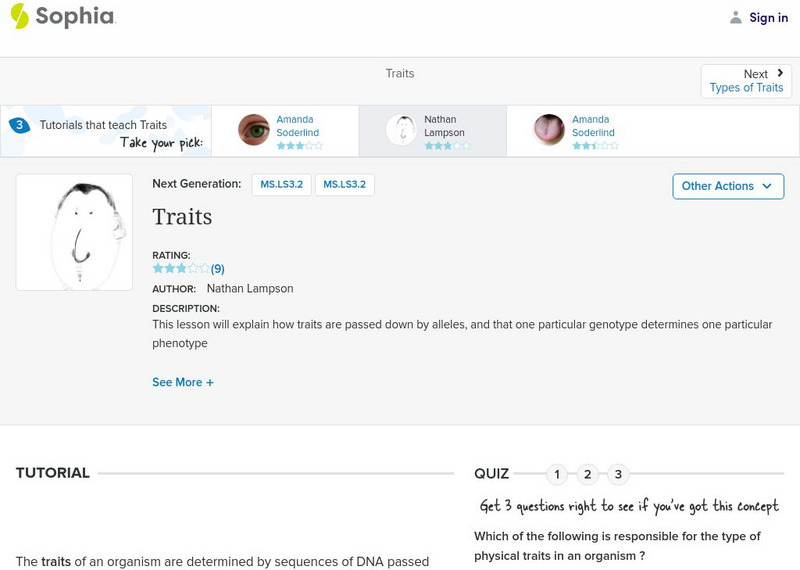Screen dimensions: 800x570
Task: Select Amanda Soderlind tutorial with eye thumbnail
Action: click(285, 131)
